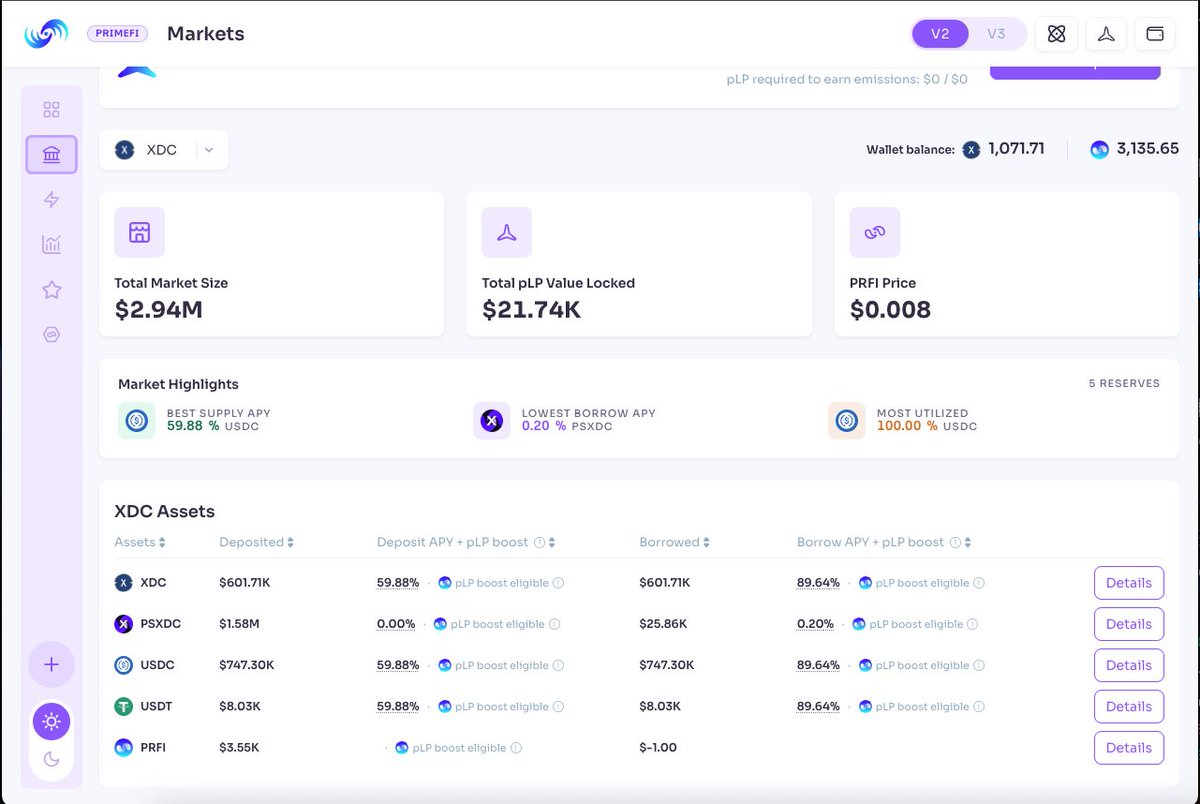Click PSXDC asset token icon in table
This screenshot has width=1200, height=804.
pyautogui.click(x=124, y=624)
